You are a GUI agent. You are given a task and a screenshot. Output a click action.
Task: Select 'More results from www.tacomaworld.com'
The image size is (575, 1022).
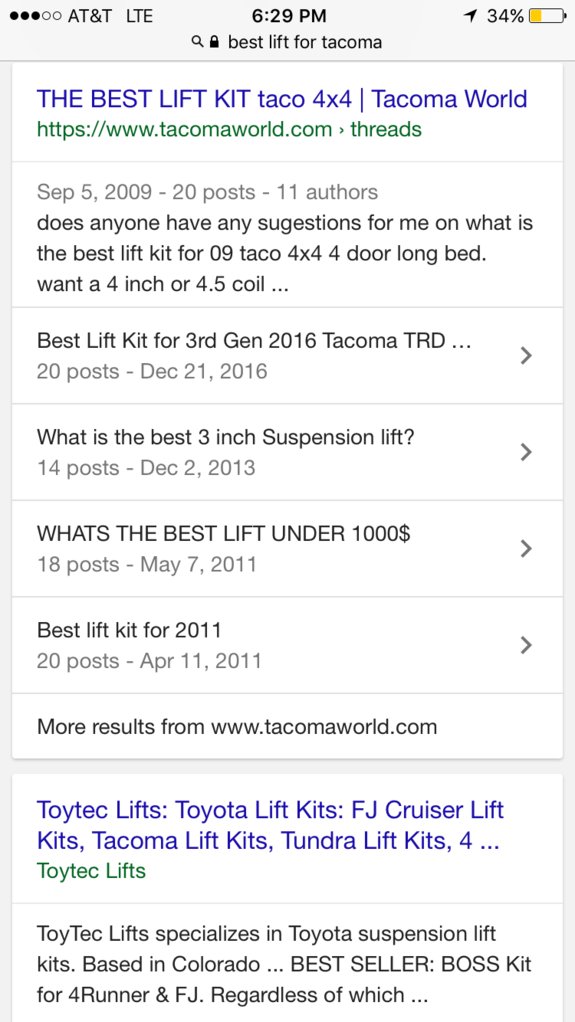point(288,726)
